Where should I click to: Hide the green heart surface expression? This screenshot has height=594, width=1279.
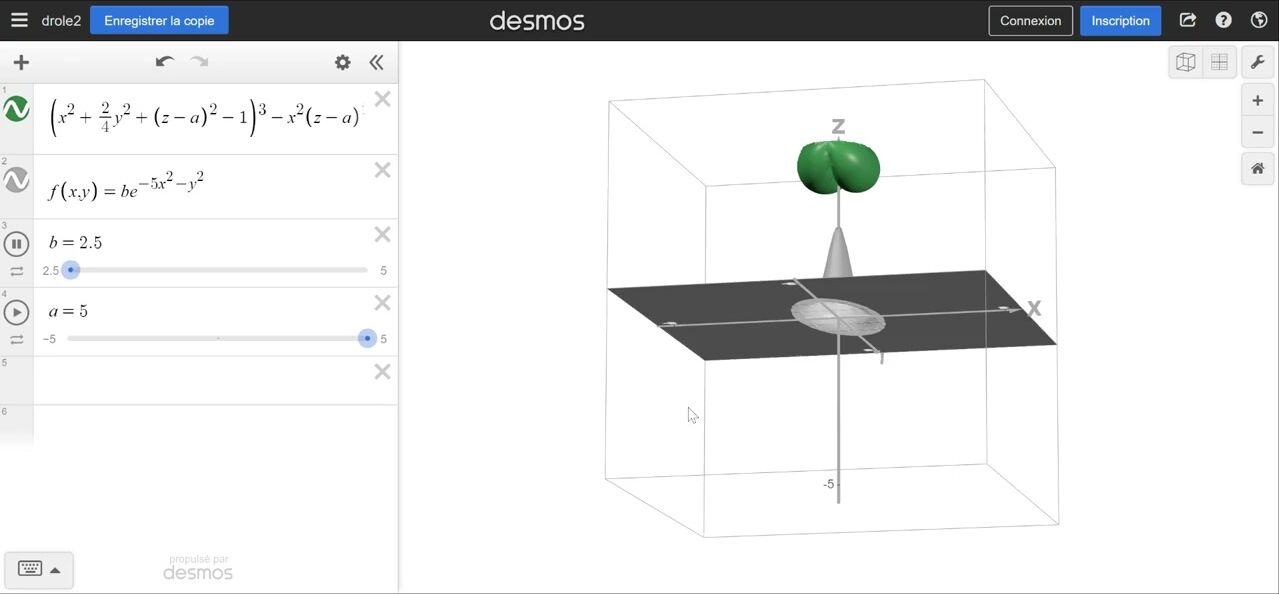[17, 110]
